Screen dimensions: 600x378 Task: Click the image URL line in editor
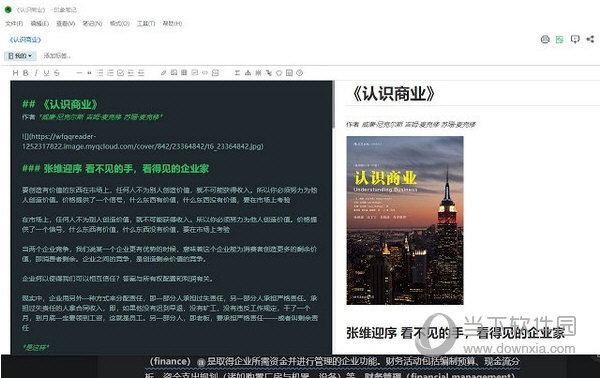click(x=143, y=142)
